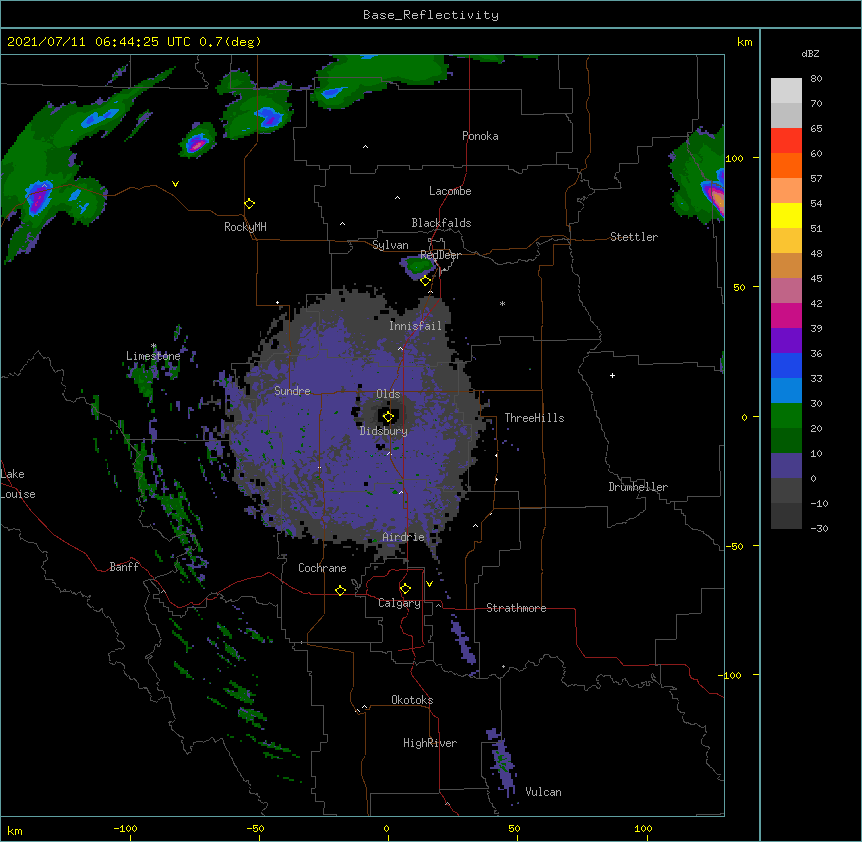The image size is (862, 842).
Task: Select the Blackfalds label
Action: (x=441, y=223)
